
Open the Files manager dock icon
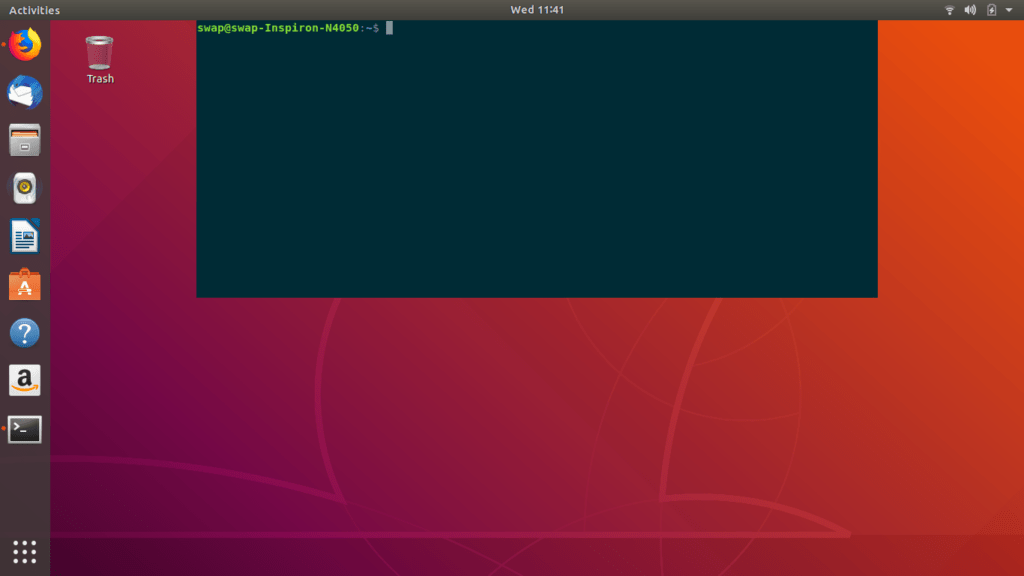tap(25, 140)
